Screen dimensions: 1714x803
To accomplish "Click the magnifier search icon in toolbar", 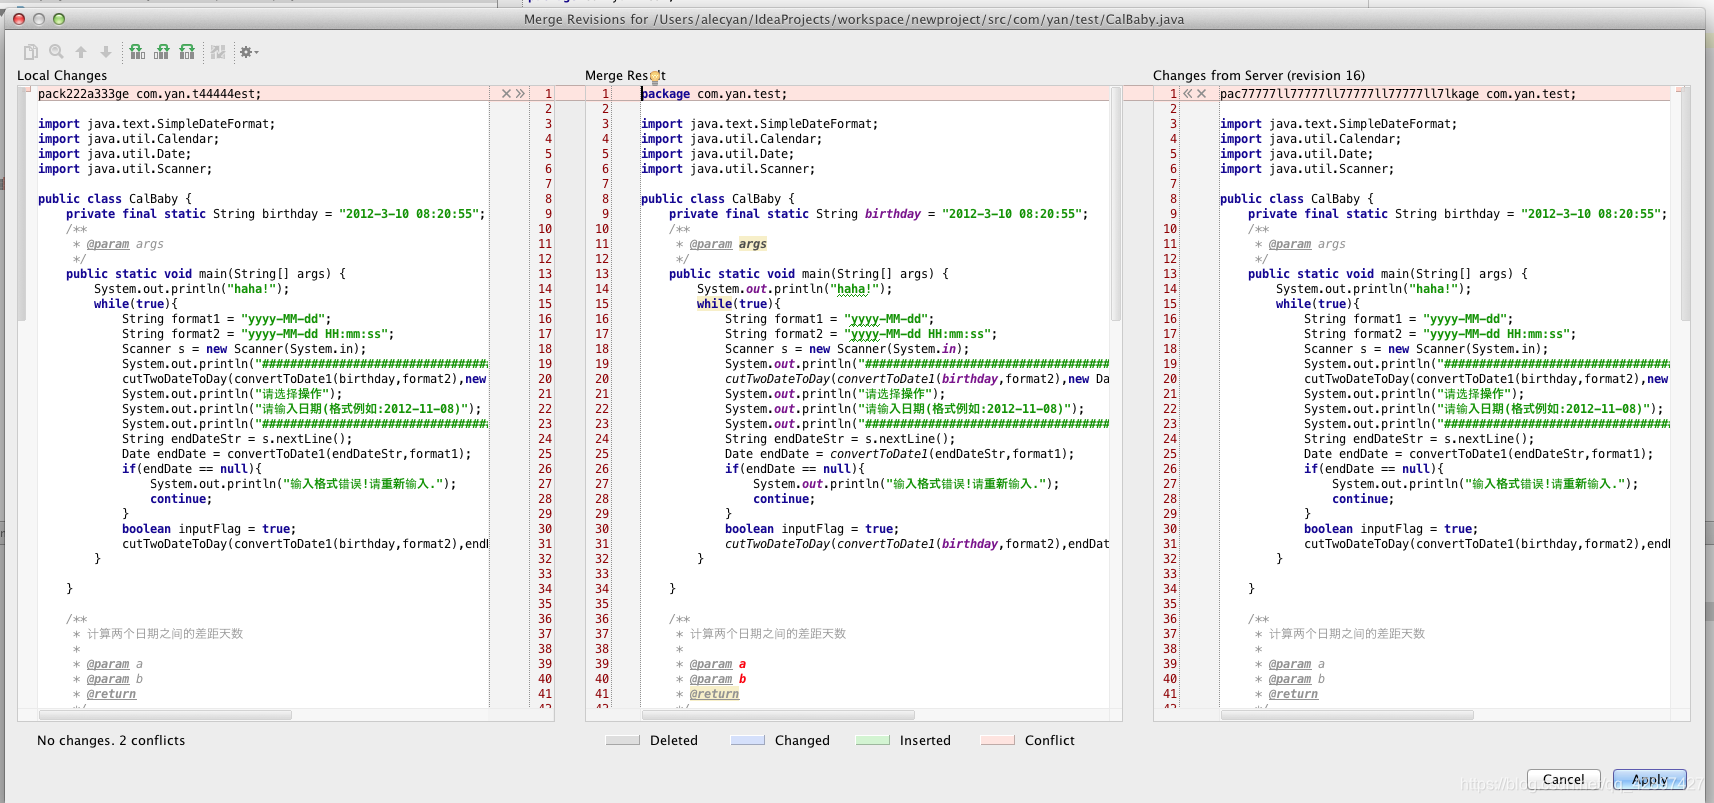I will 56,52.
